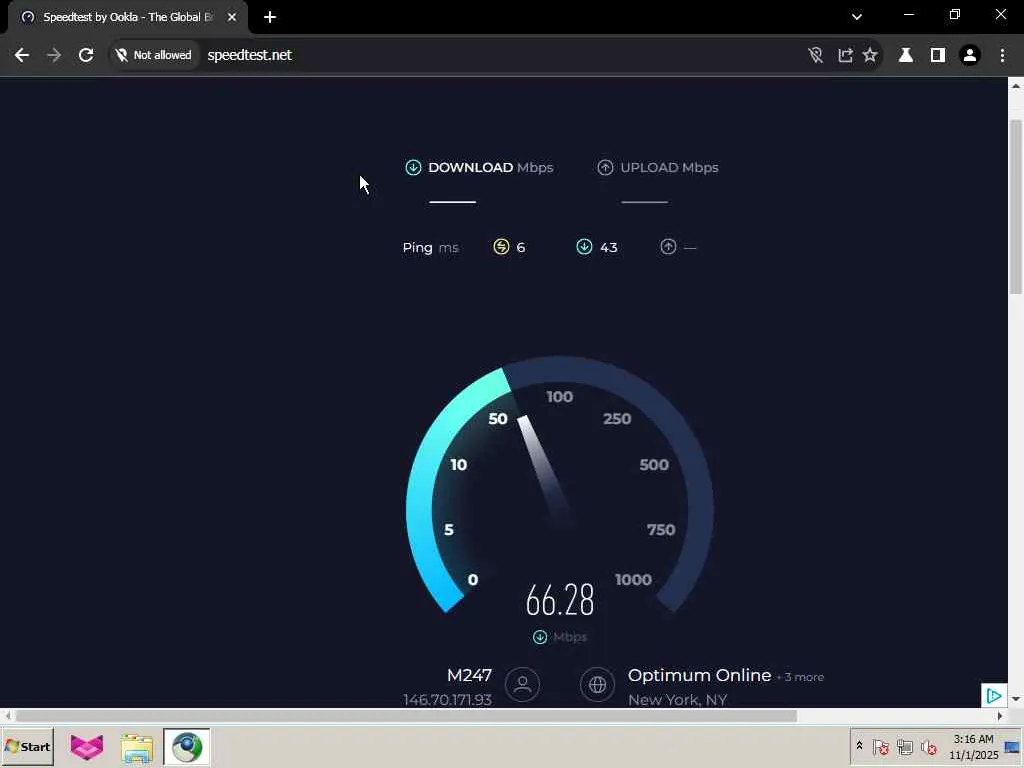The height and width of the screenshot is (768, 1024).
Task: Click the idle latency value 6
Action: pos(520,248)
